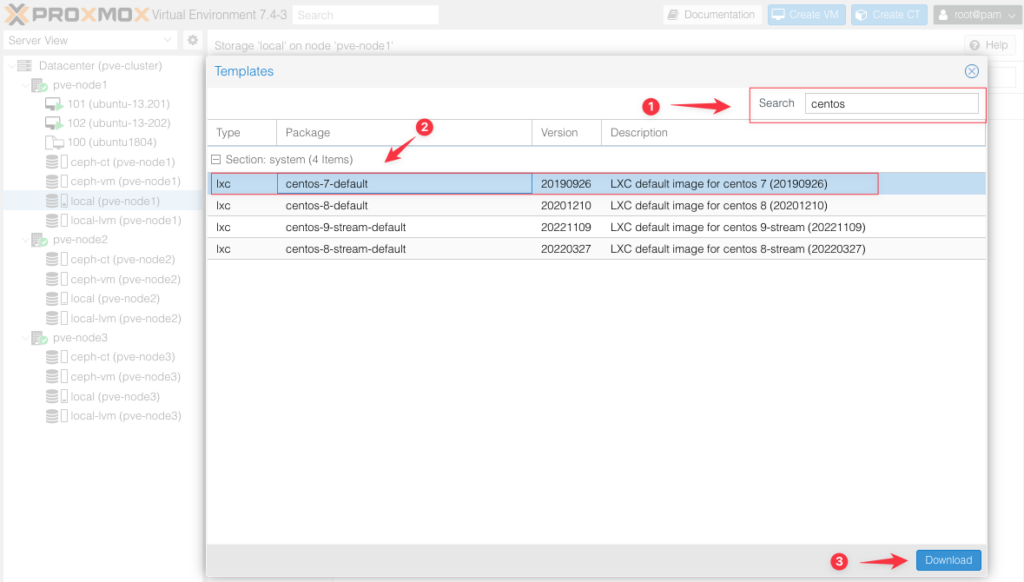Click the pve-node2 node icon
Viewport: 1024px width, 582px height.
point(39,240)
